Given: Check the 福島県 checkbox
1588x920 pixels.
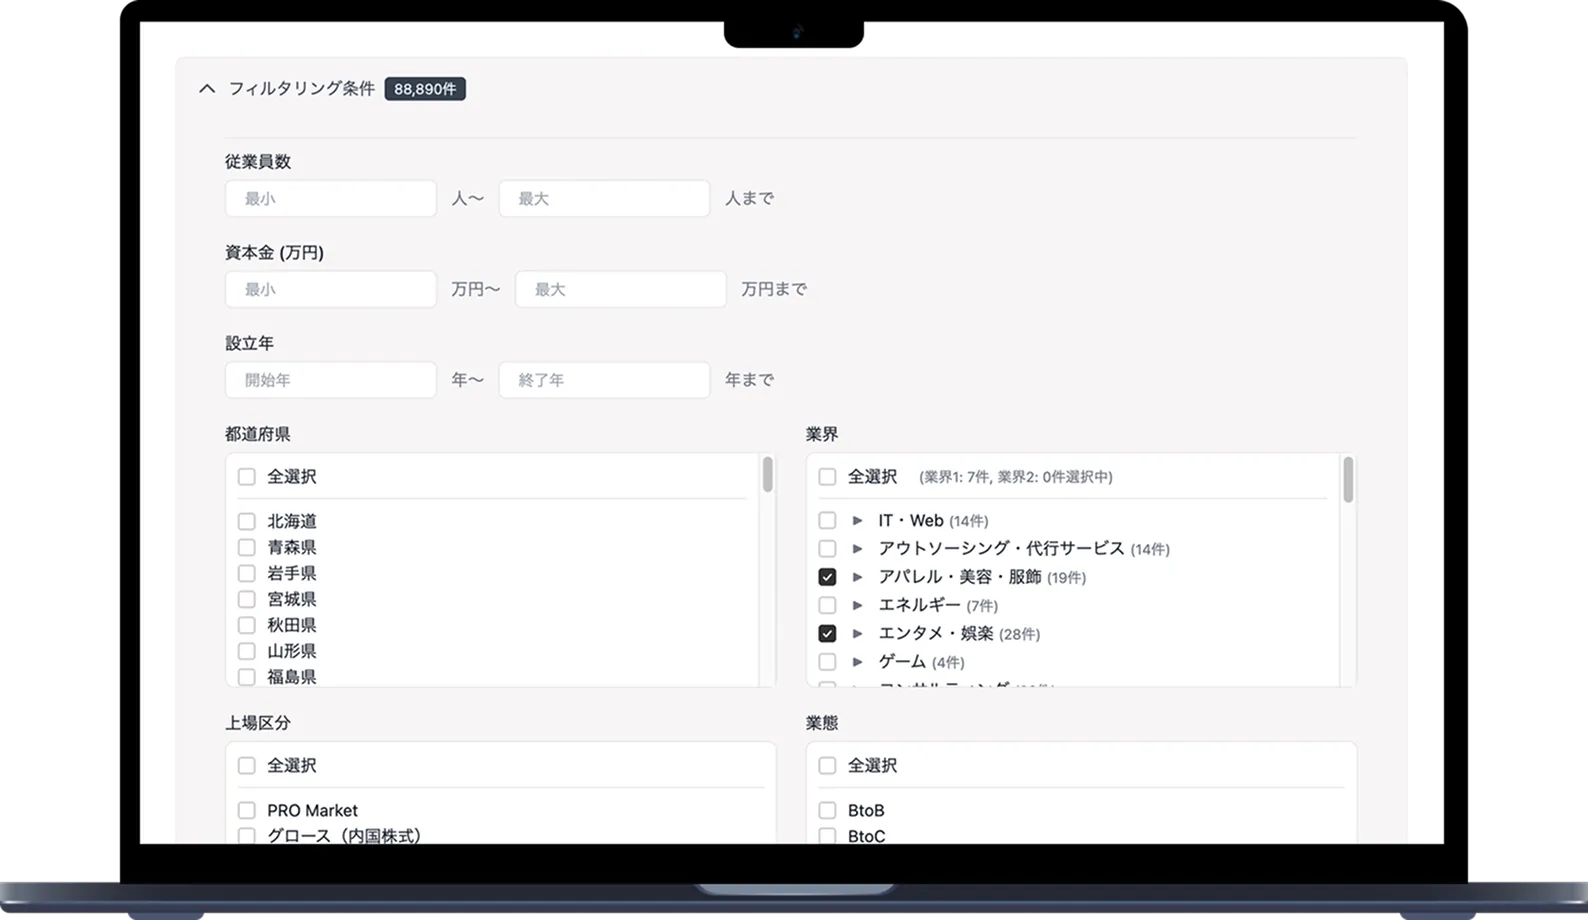Looking at the screenshot, I should (x=247, y=677).
